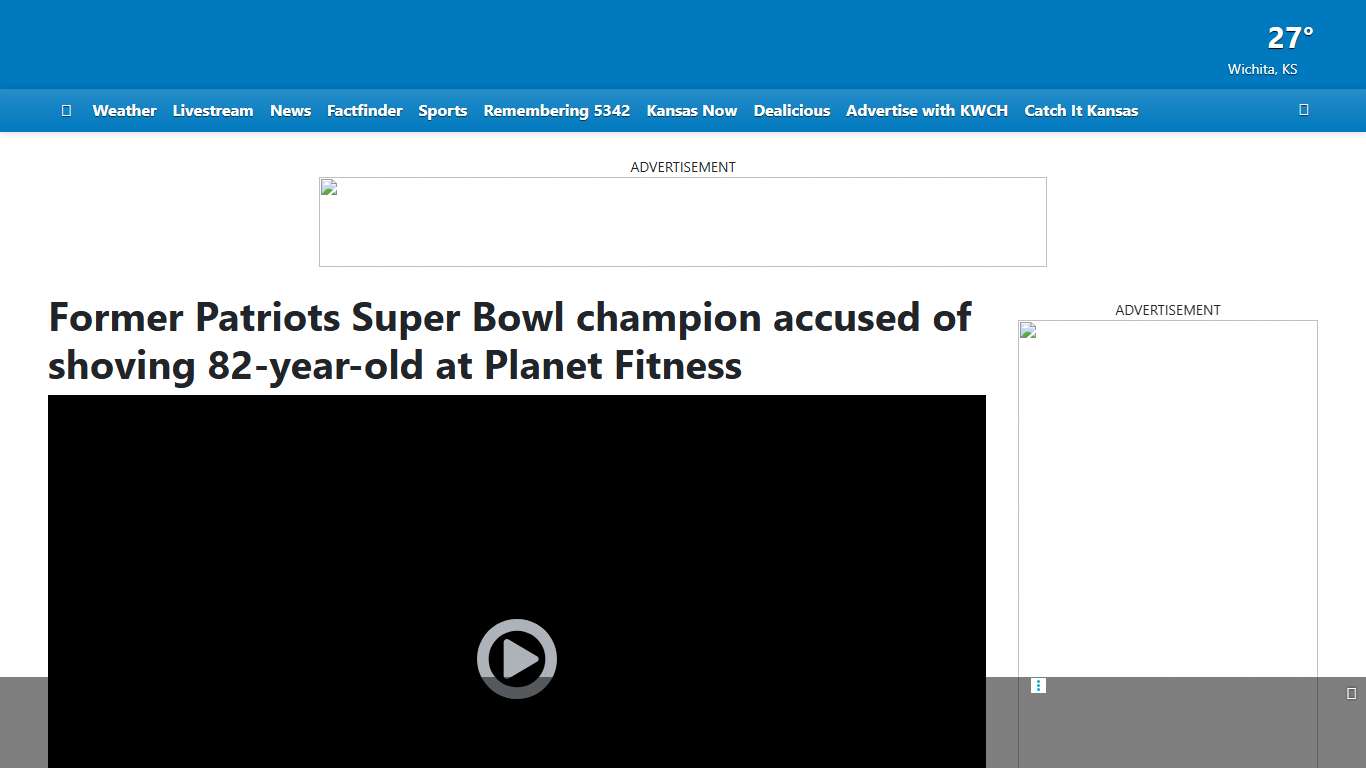Screen dimensions: 1366x768
Task: Click the temperature reading showing 27 degrees
Action: coord(1288,37)
